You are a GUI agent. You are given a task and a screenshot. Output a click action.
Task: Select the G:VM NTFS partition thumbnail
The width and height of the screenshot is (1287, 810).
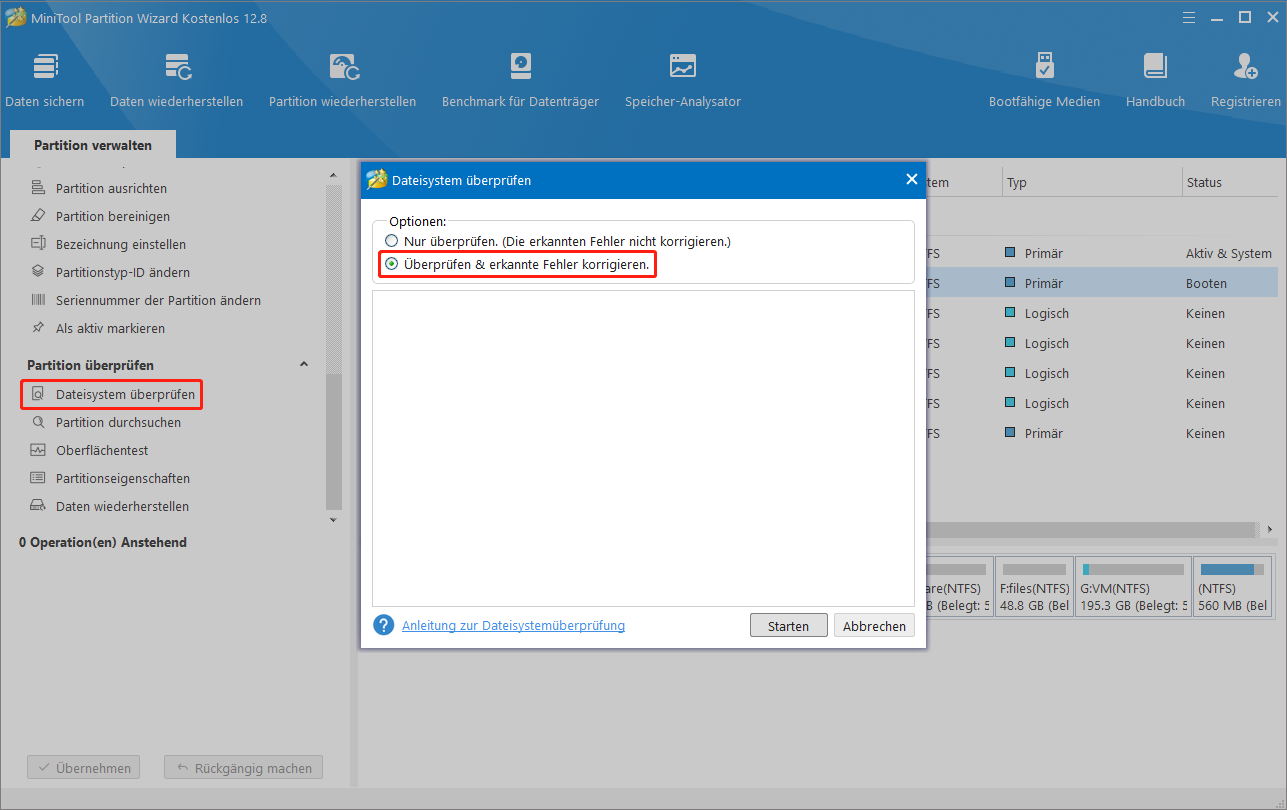1132,586
